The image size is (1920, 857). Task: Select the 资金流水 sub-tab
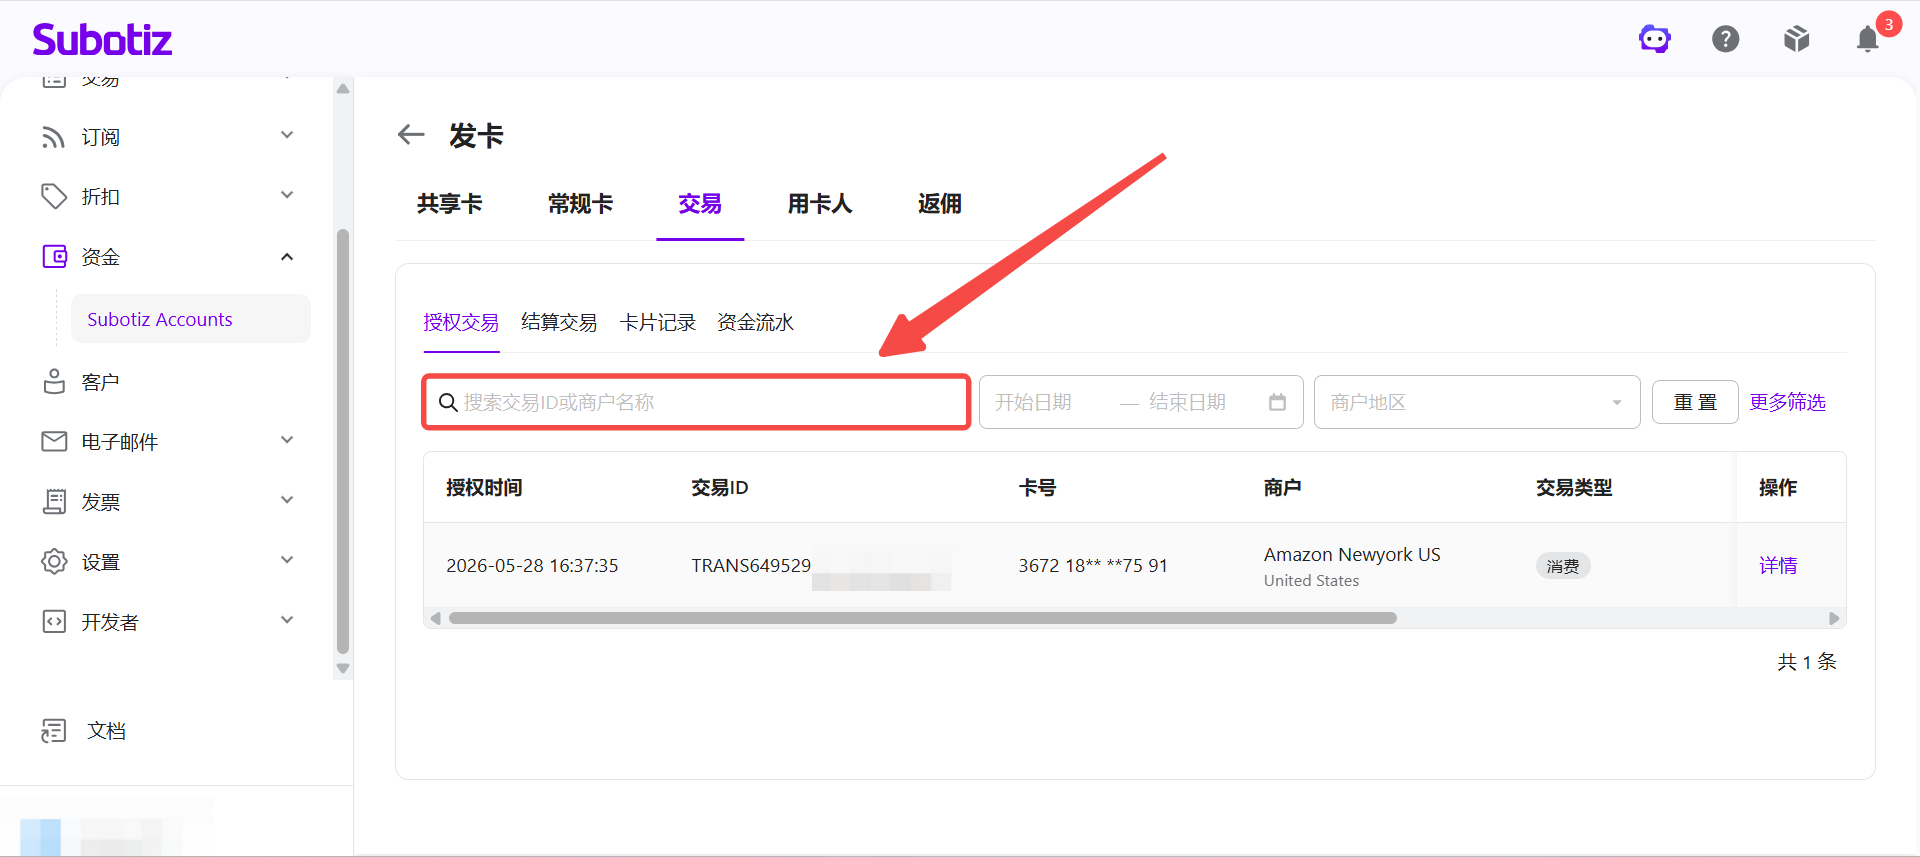pyautogui.click(x=755, y=322)
